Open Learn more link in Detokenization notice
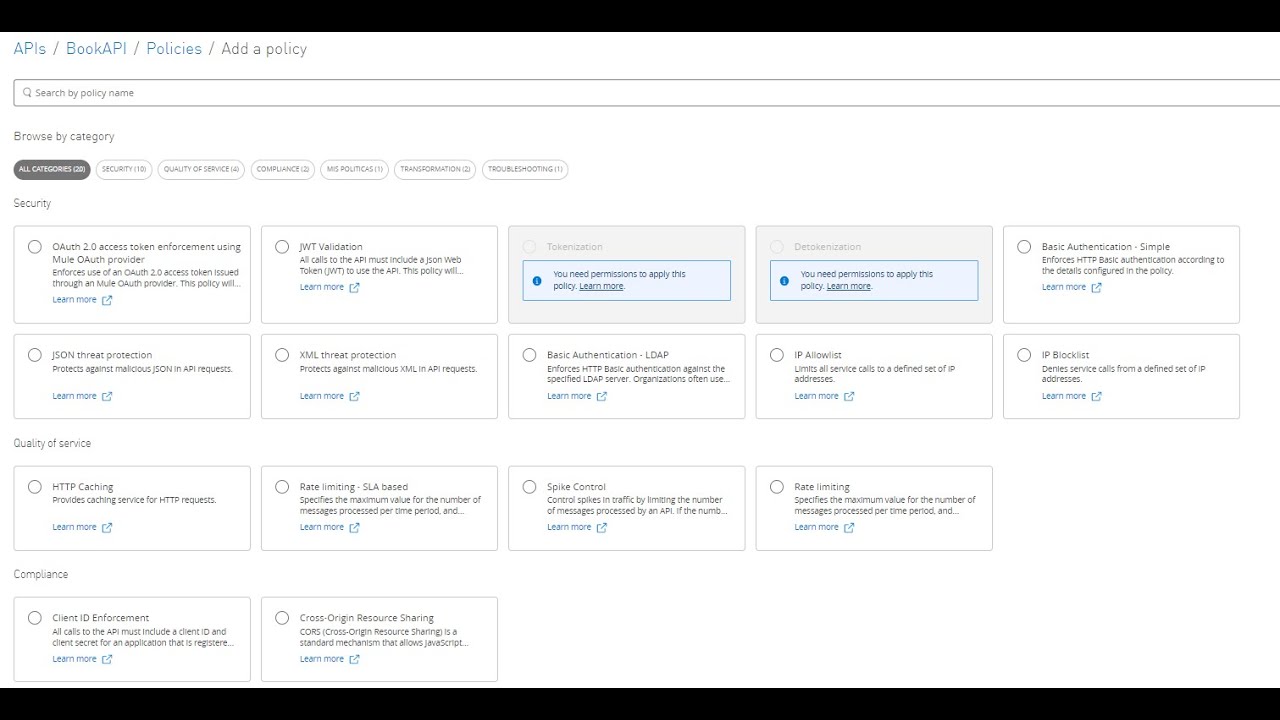 tap(848, 286)
